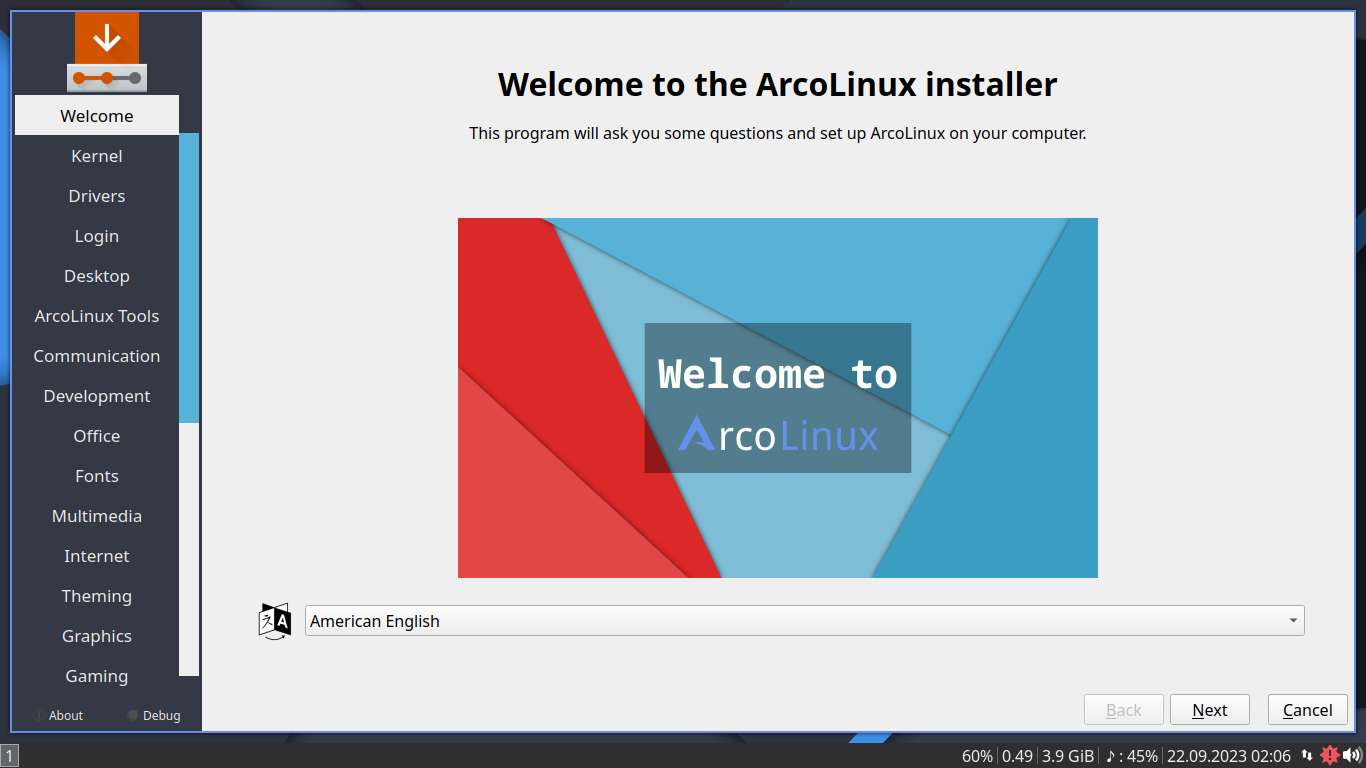Click the date and time 22.09.2023 02:06

(1229, 756)
